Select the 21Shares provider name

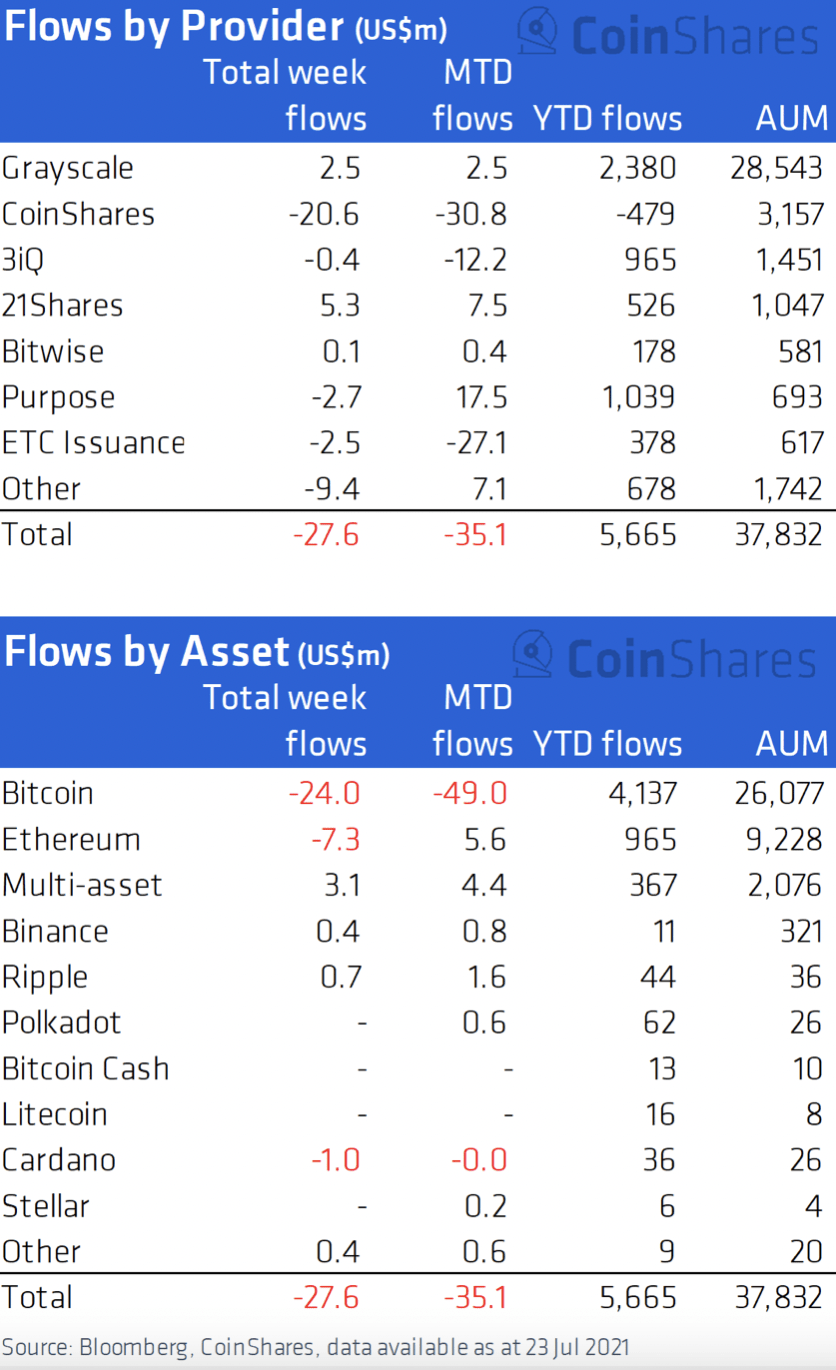(63, 305)
